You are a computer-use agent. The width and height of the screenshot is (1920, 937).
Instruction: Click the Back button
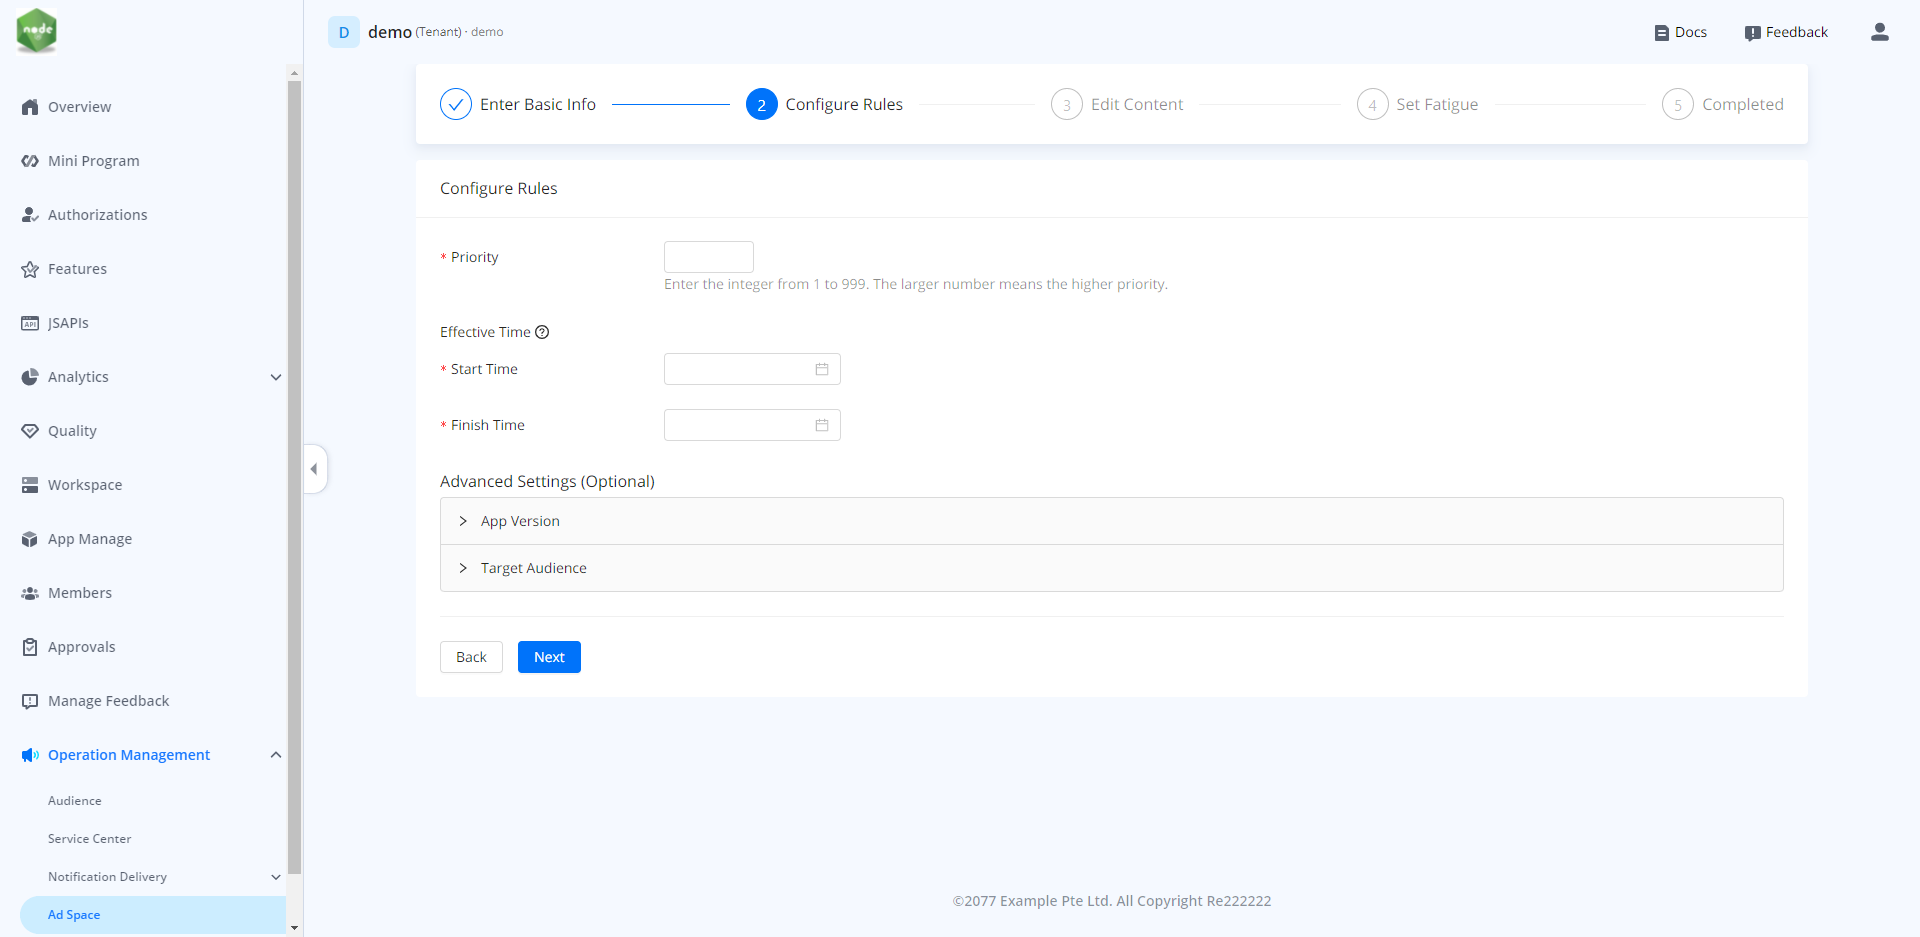(x=471, y=657)
